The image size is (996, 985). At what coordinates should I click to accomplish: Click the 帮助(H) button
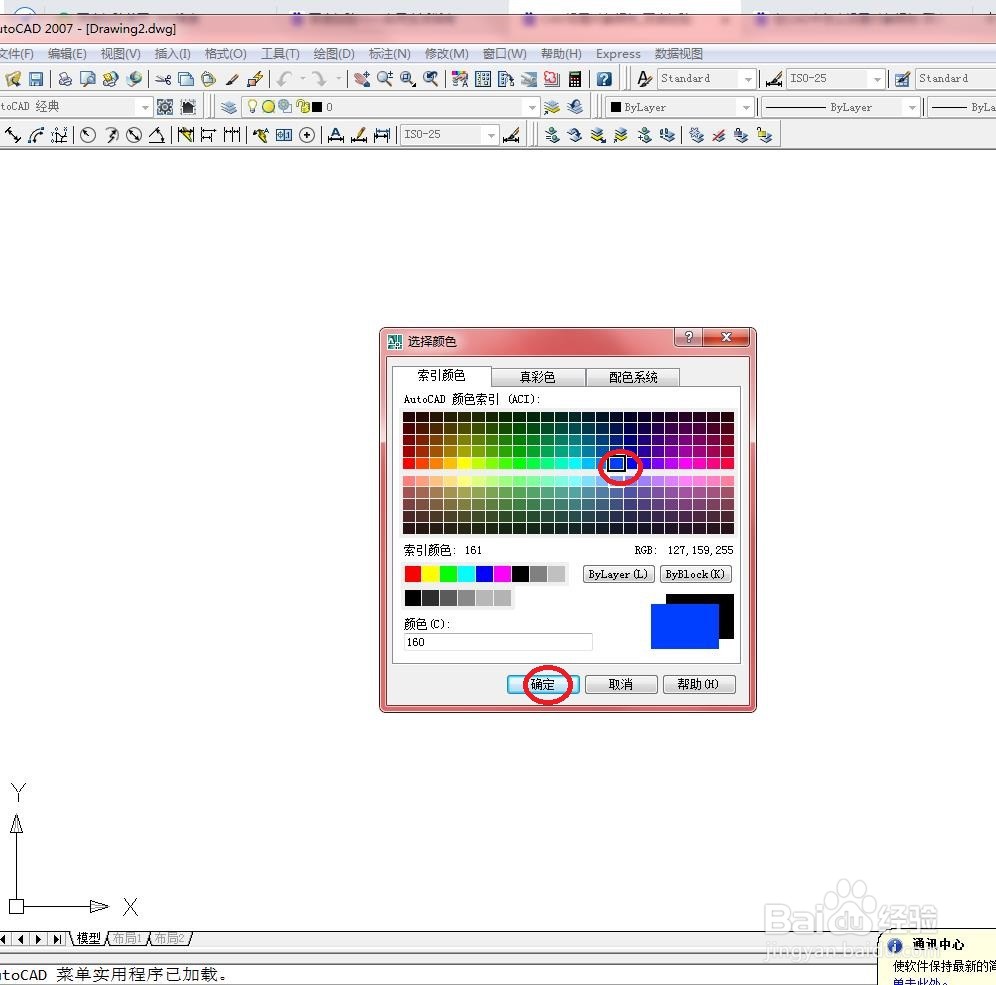[699, 684]
